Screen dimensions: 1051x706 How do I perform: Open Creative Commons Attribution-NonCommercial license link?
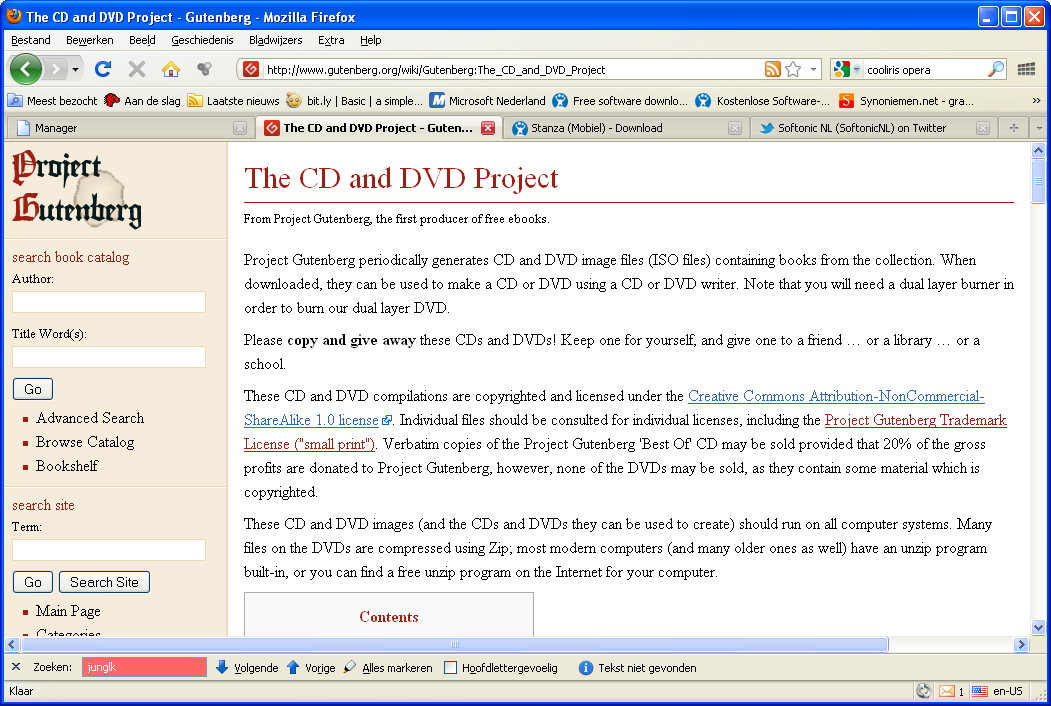[x=836, y=396]
